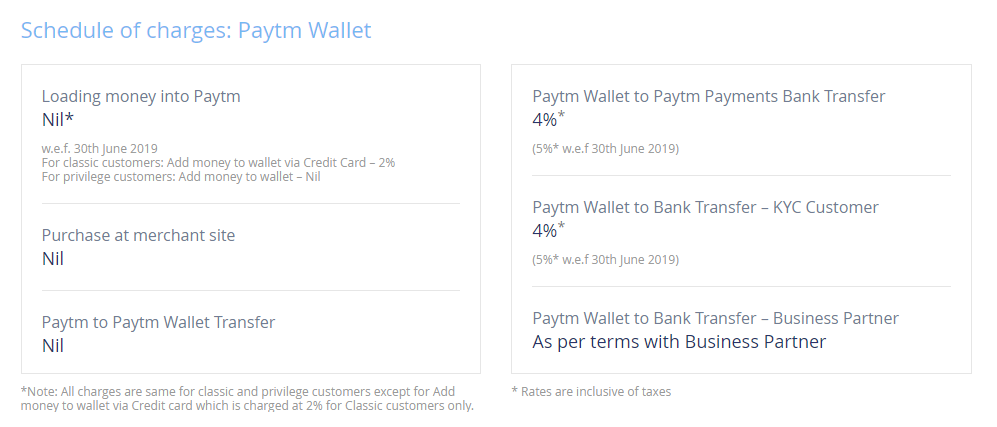Click "As per terms with Business Partner" text
Viewport: 997px width, 427px height.
tap(679, 342)
